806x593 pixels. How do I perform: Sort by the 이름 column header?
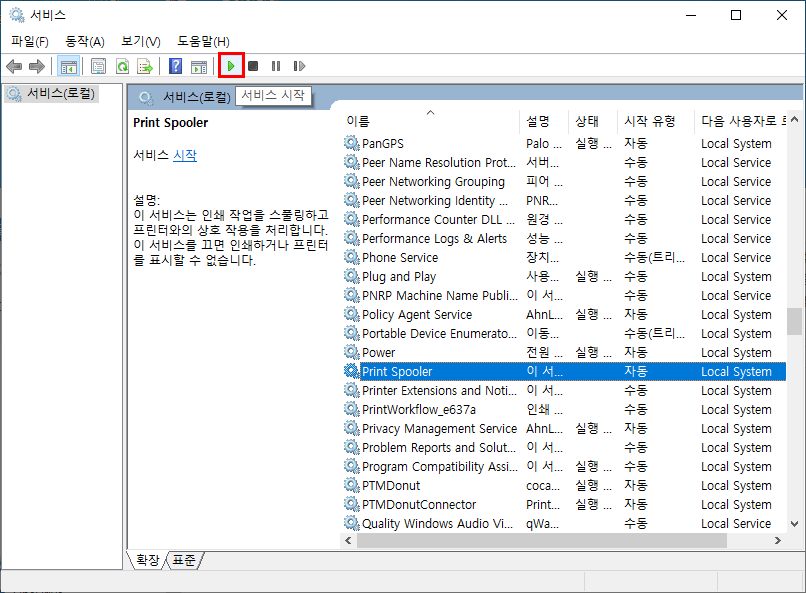pos(358,121)
